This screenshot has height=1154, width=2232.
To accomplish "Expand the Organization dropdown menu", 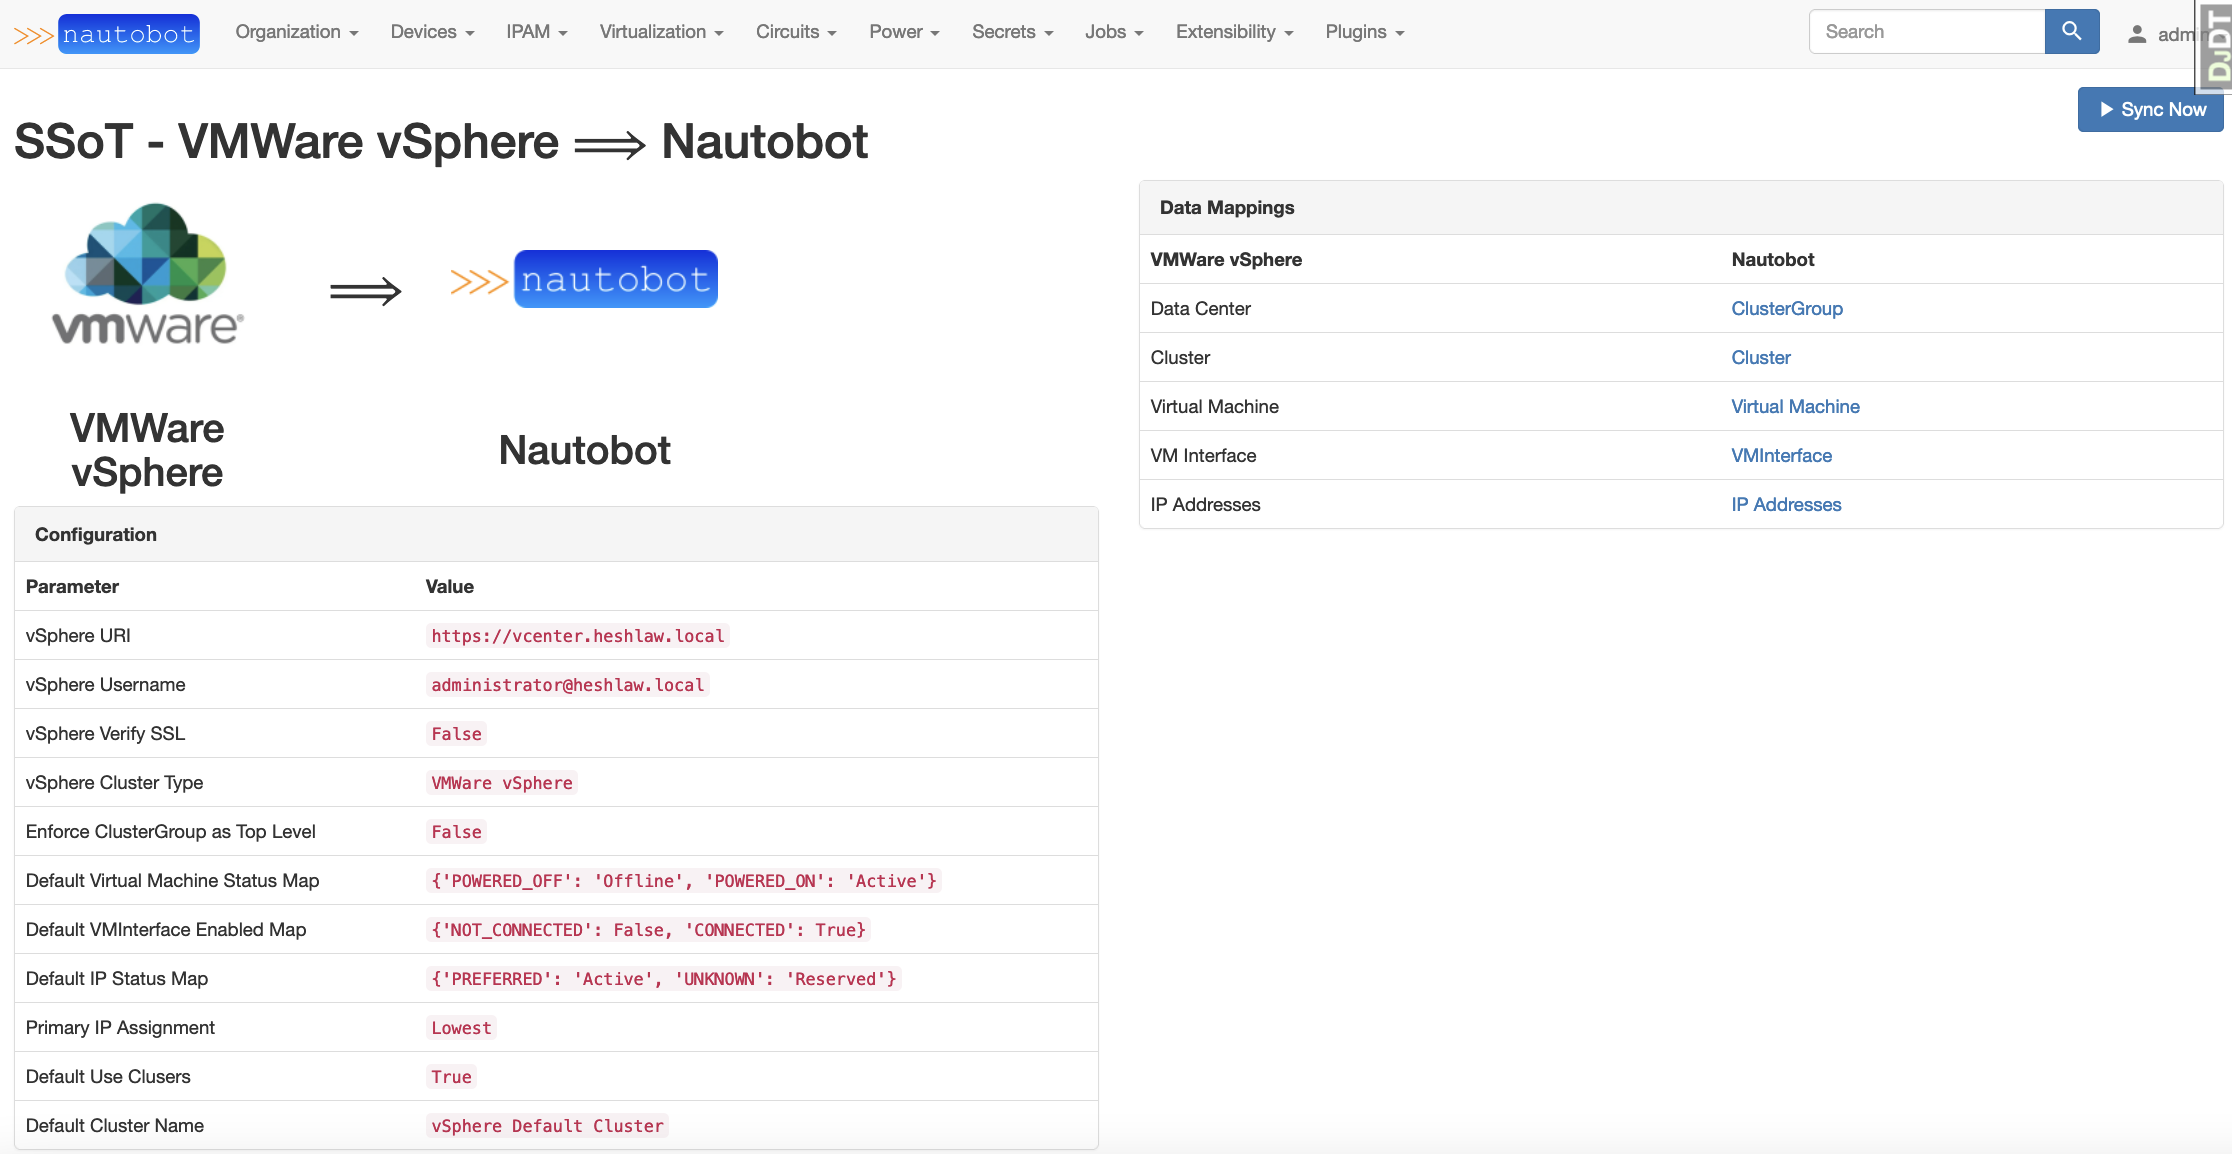I will pos(297,32).
